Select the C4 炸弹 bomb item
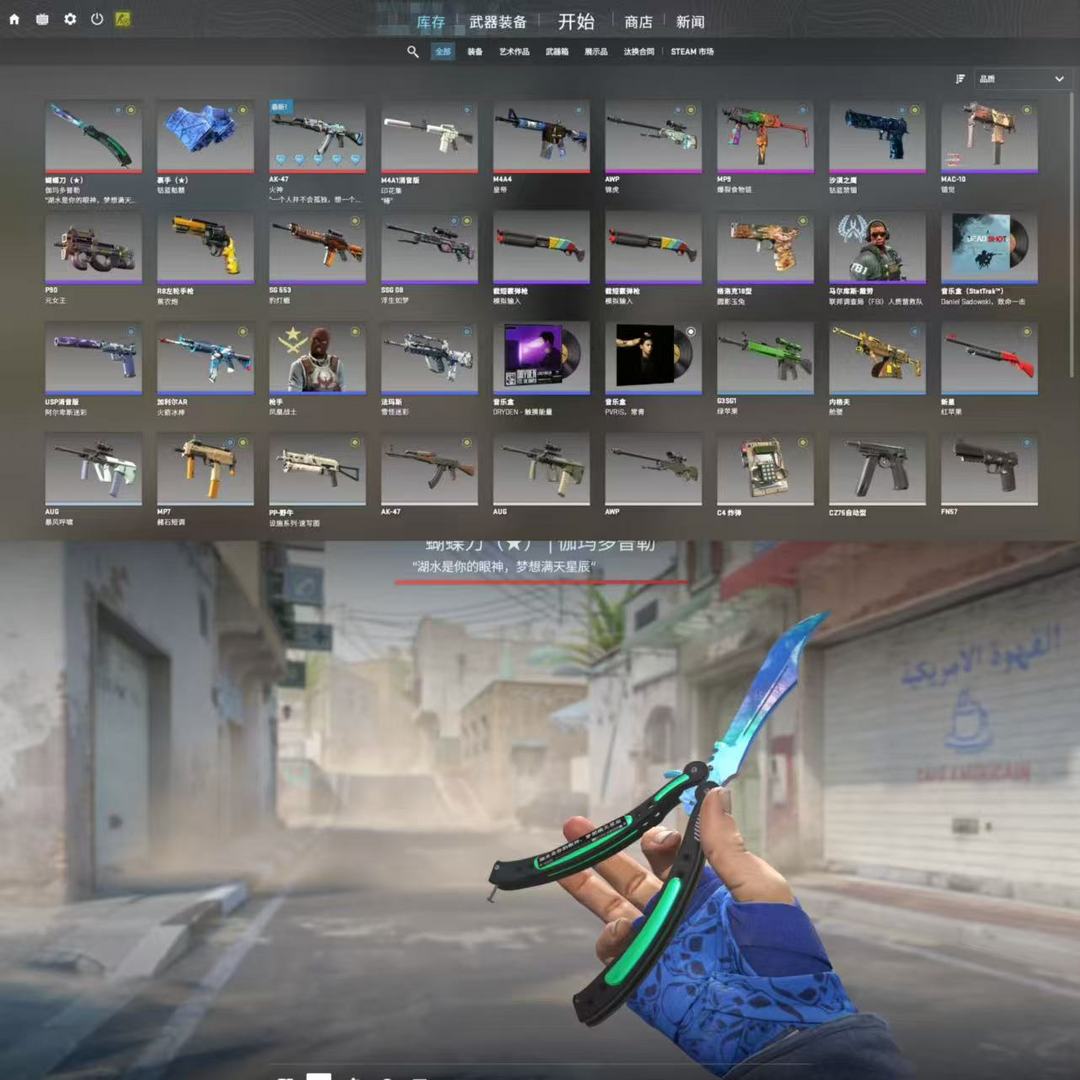Screen dimensions: 1080x1080 tap(765, 469)
